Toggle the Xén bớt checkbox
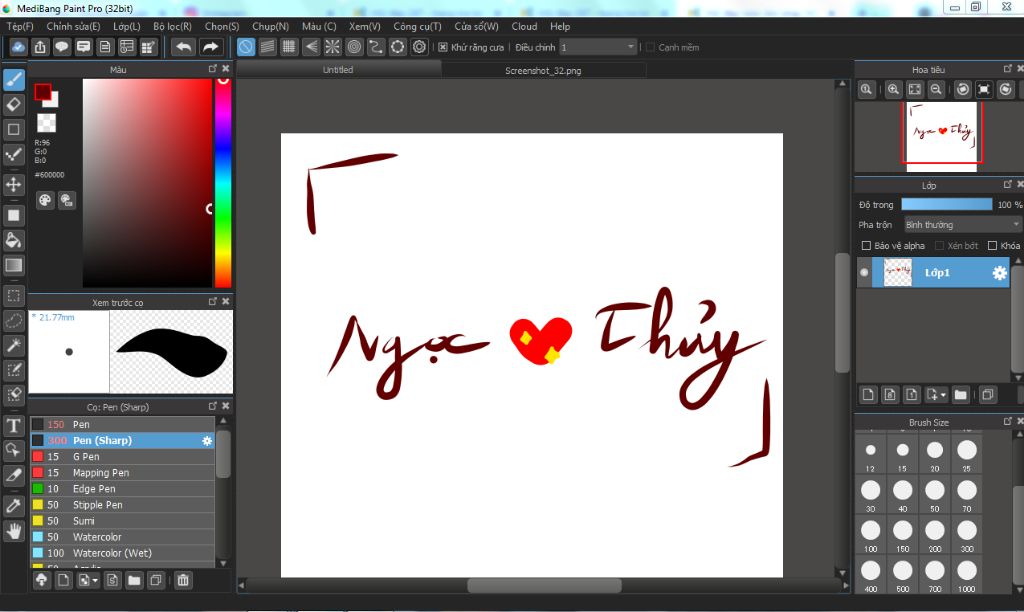Image resolution: width=1024 pixels, height=612 pixels. tap(940, 246)
